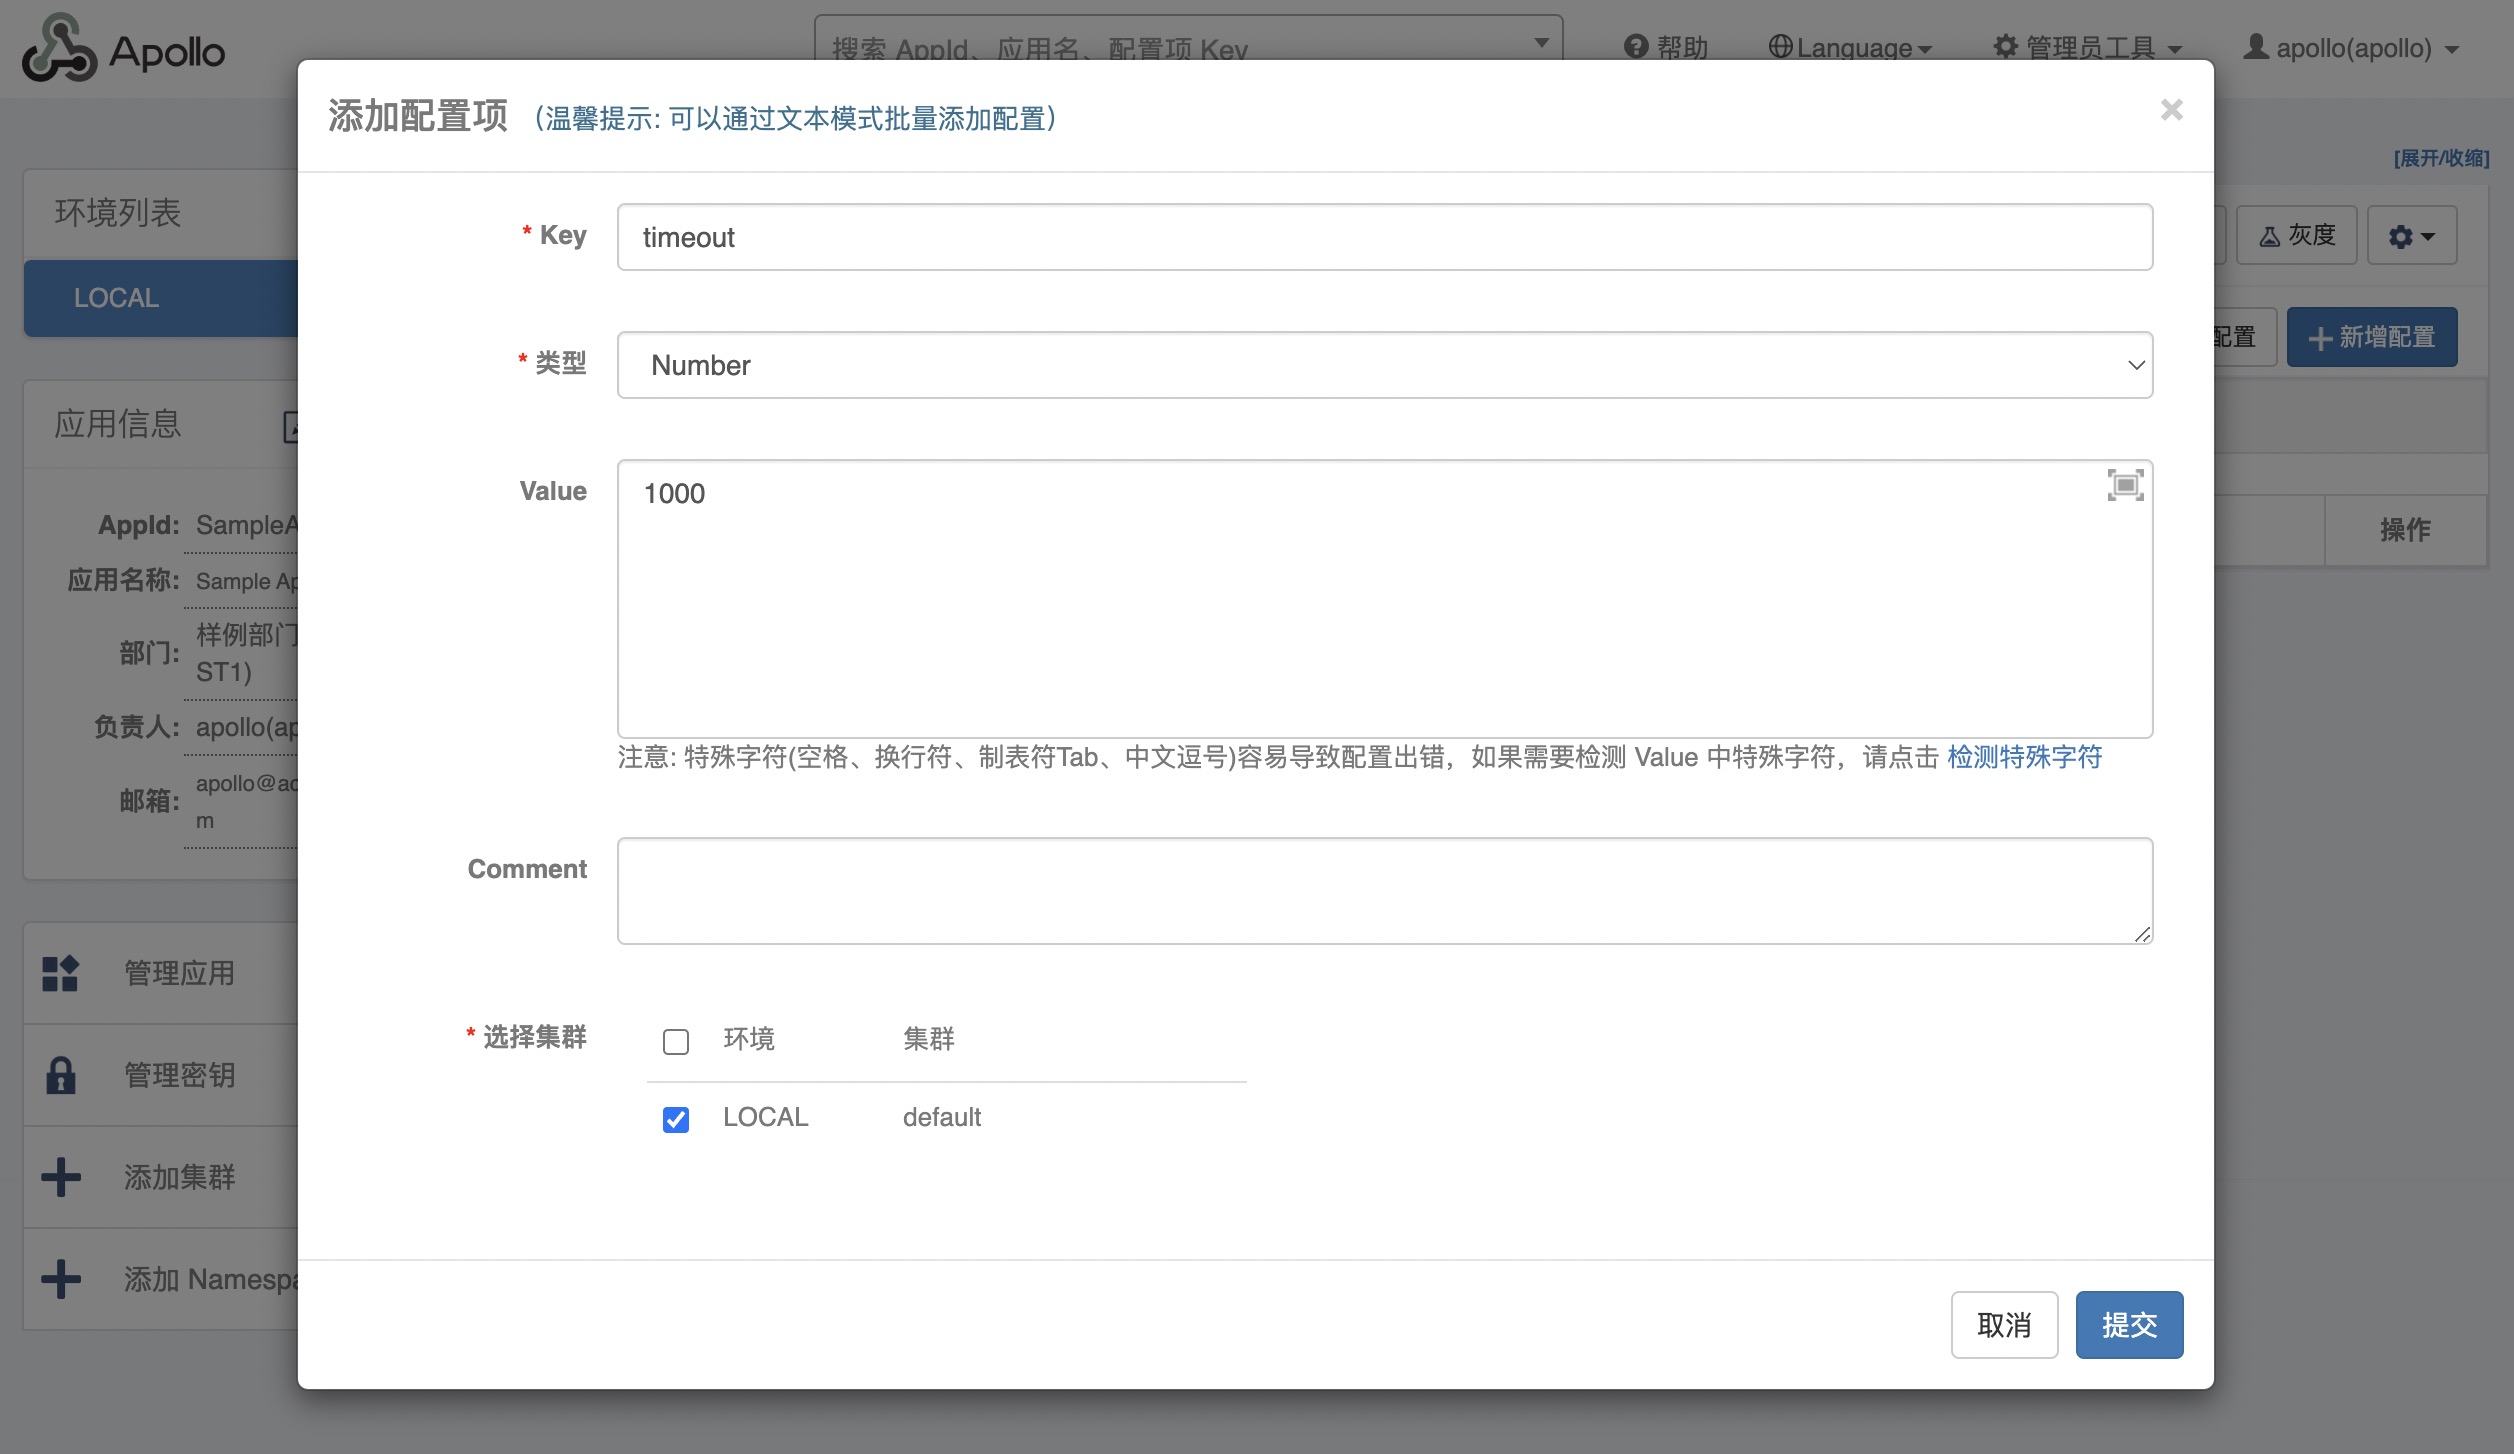Click the 操作 column header
Image resolution: width=2514 pixels, height=1454 pixels.
click(x=2405, y=530)
